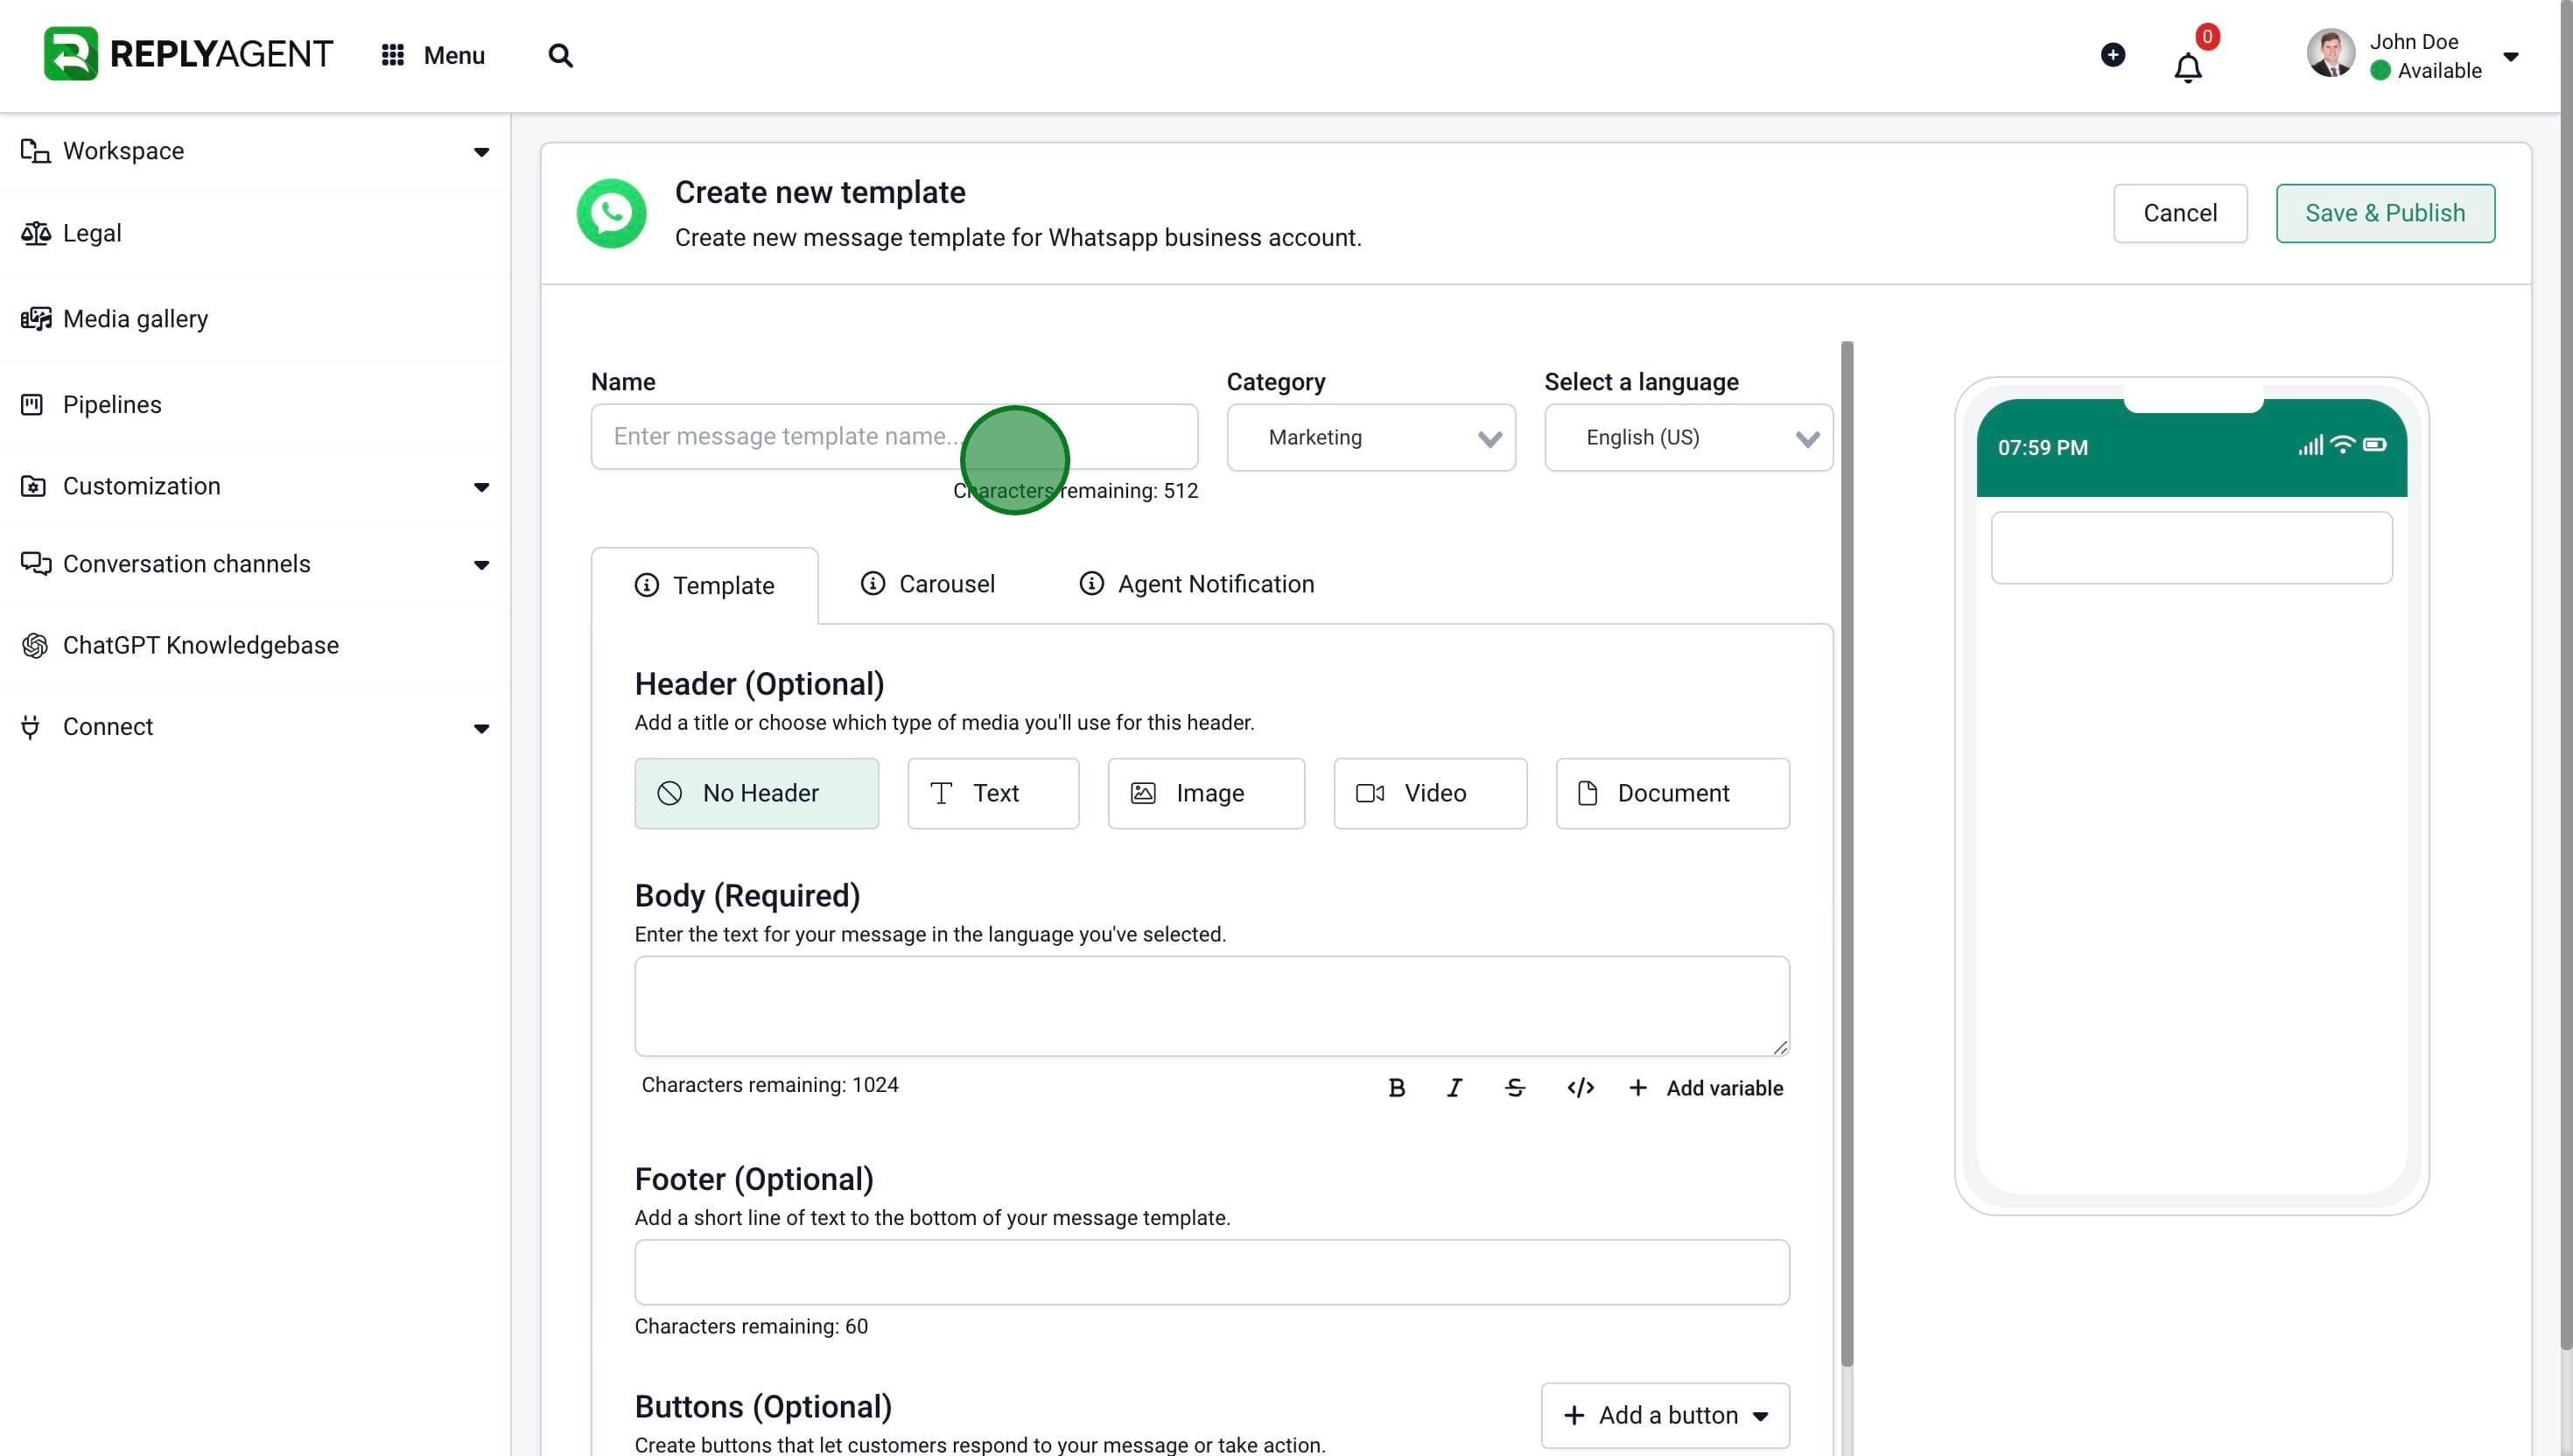The image size is (2573, 1456).
Task: Switch to the Agent Notification tab
Action: 1196,584
